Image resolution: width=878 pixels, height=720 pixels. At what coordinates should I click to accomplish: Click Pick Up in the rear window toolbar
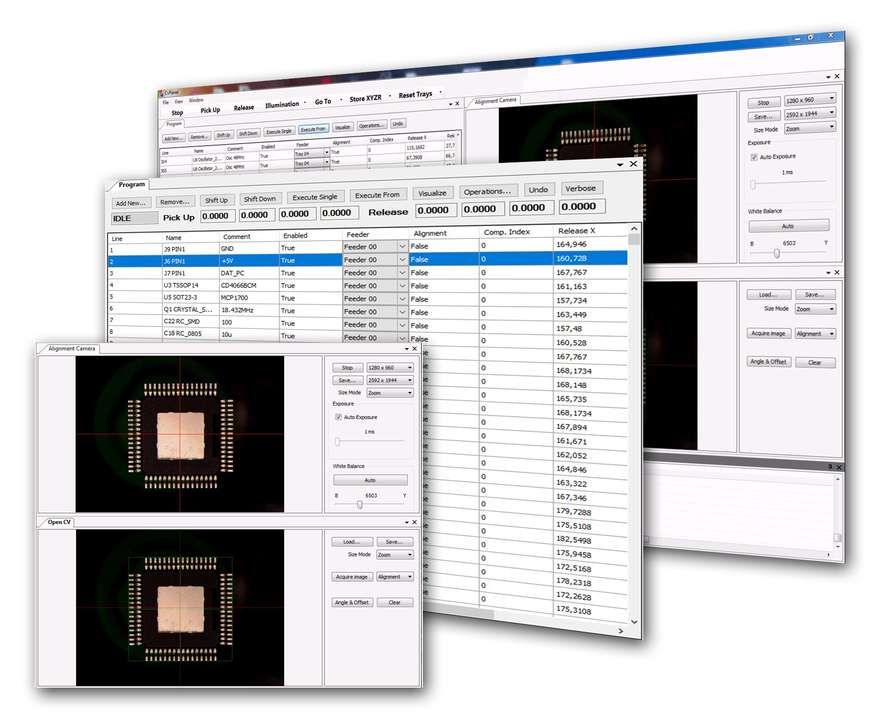coord(210,110)
